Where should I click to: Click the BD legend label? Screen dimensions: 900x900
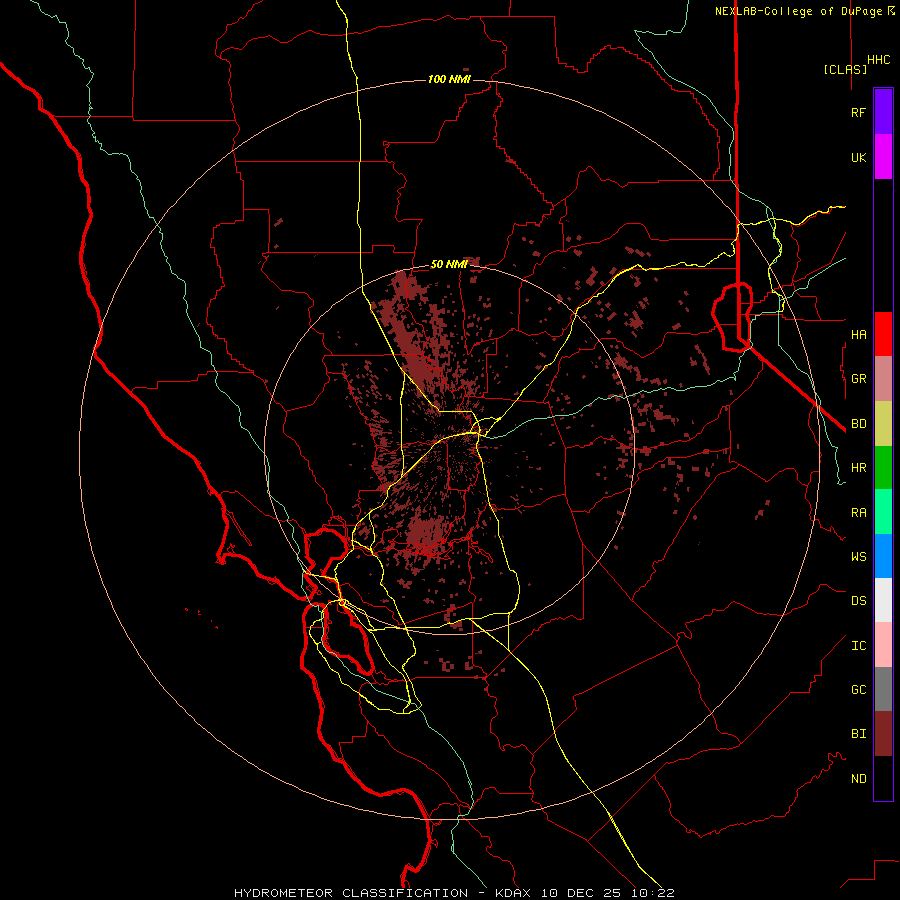point(858,424)
